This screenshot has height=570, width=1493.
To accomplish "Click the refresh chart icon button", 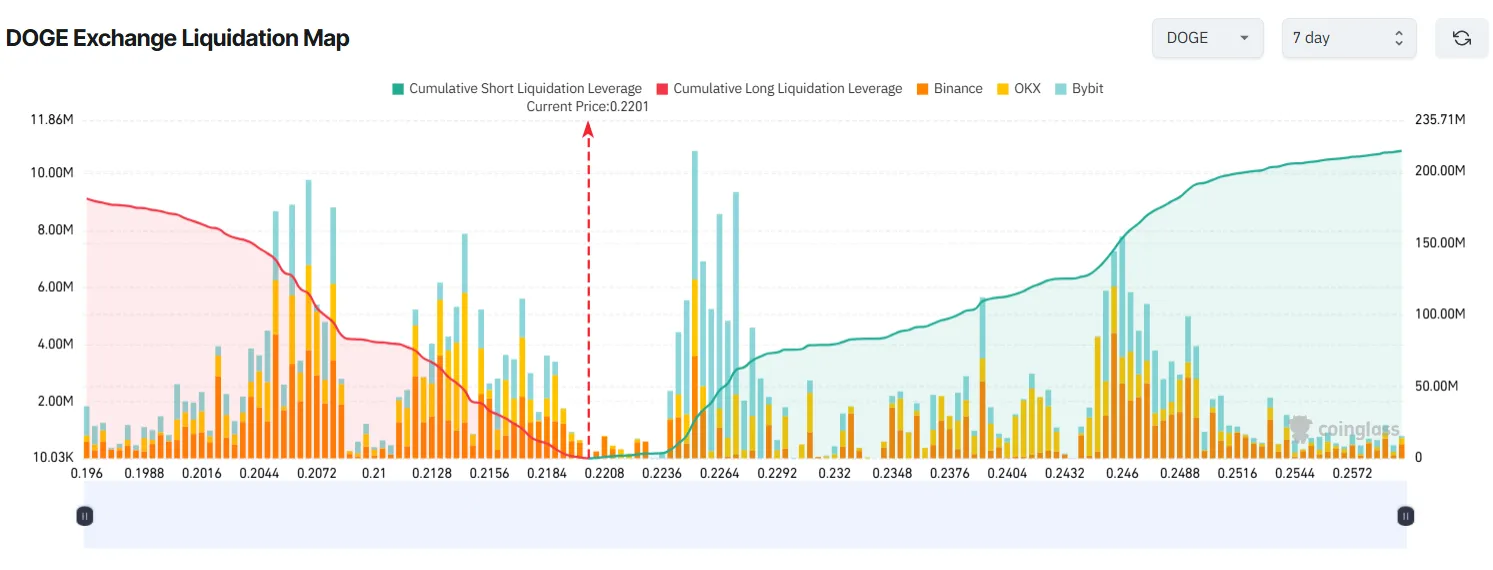I will point(1461,38).
